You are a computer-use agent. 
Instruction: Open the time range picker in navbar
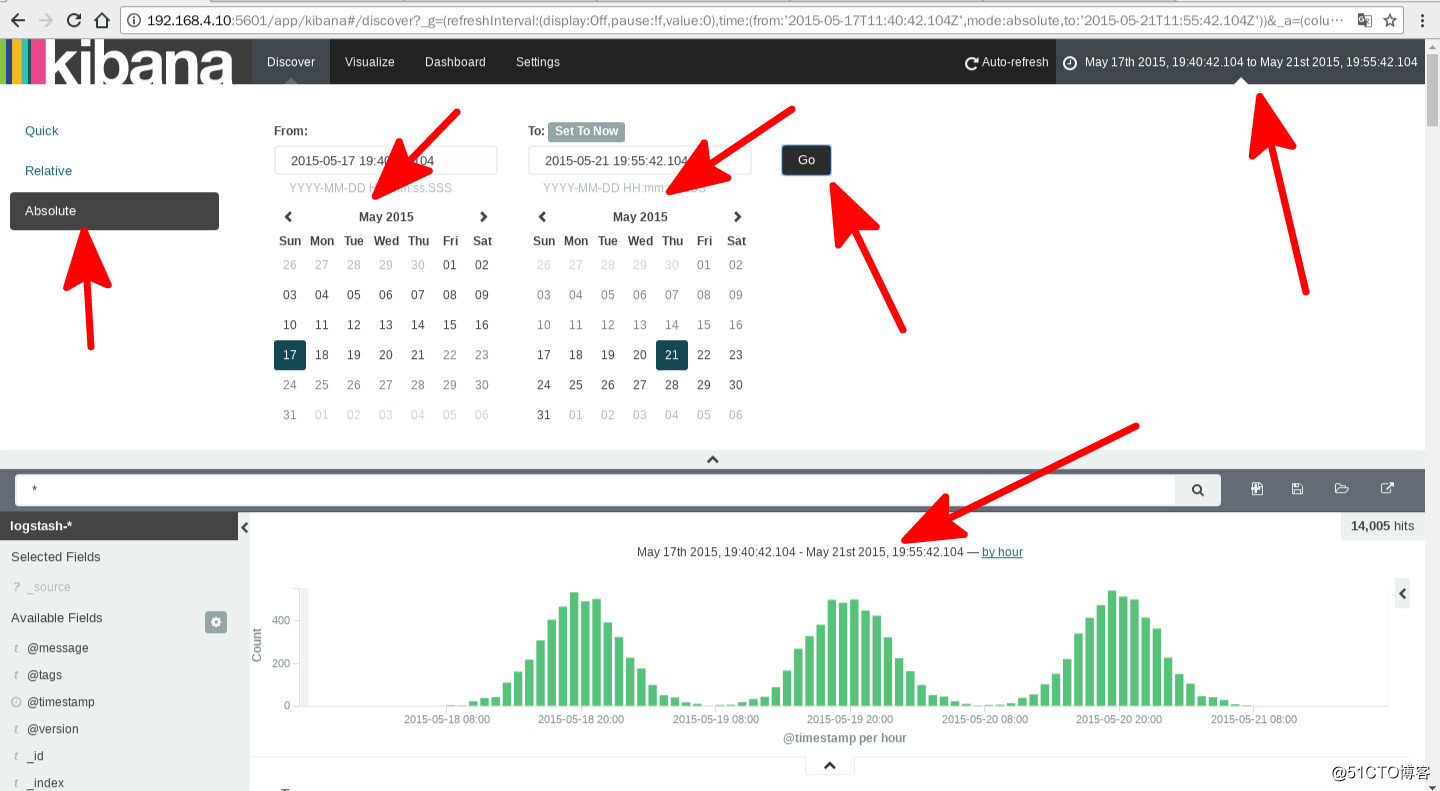[x=1240, y=62]
